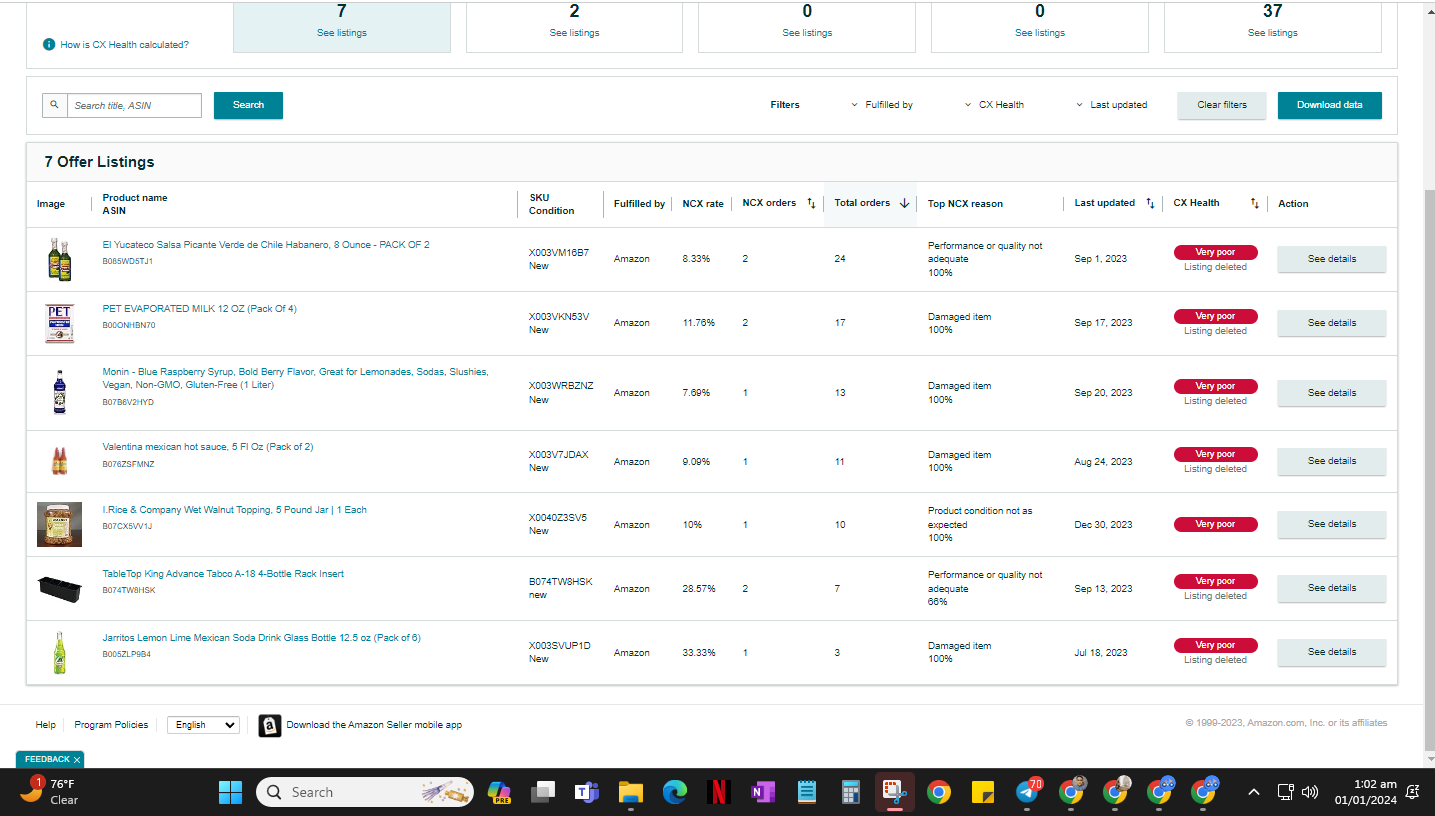The width and height of the screenshot is (1435, 816).
Task: Open Snipping Tool from taskbar
Action: click(893, 792)
